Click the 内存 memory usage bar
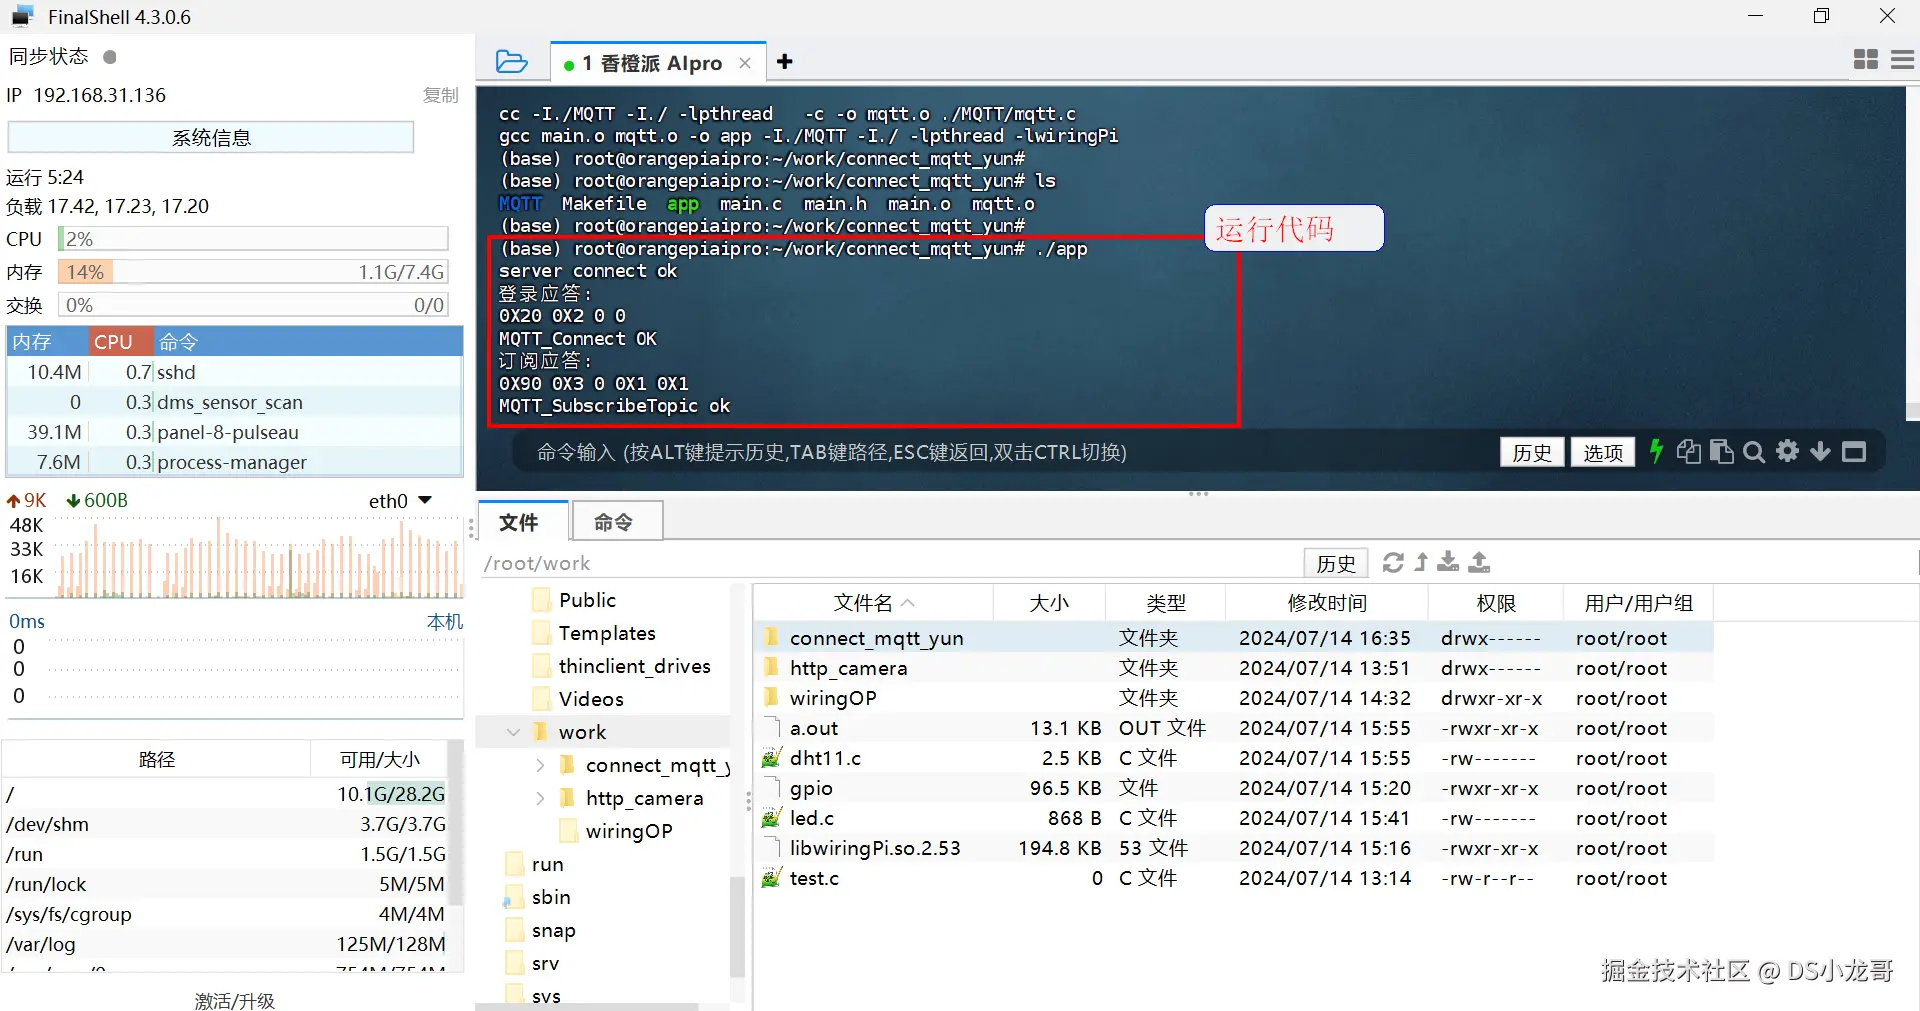 coord(253,272)
